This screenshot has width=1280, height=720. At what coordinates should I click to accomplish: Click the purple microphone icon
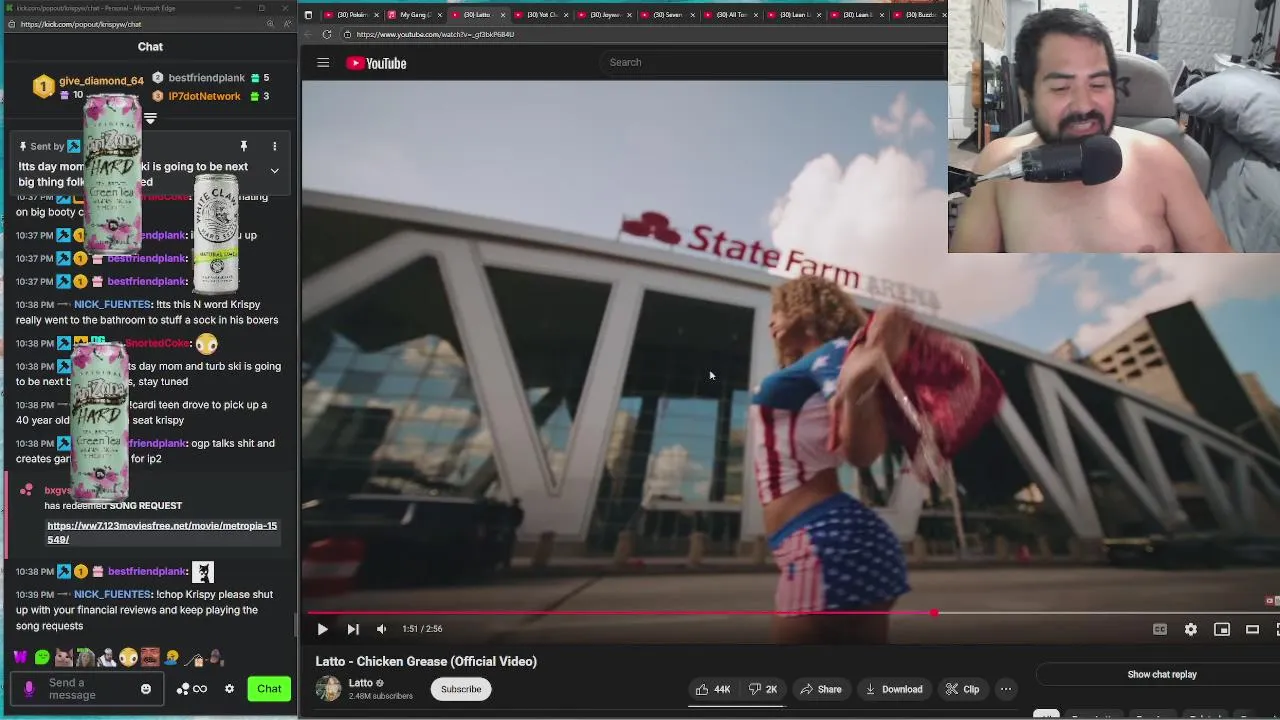[29, 689]
